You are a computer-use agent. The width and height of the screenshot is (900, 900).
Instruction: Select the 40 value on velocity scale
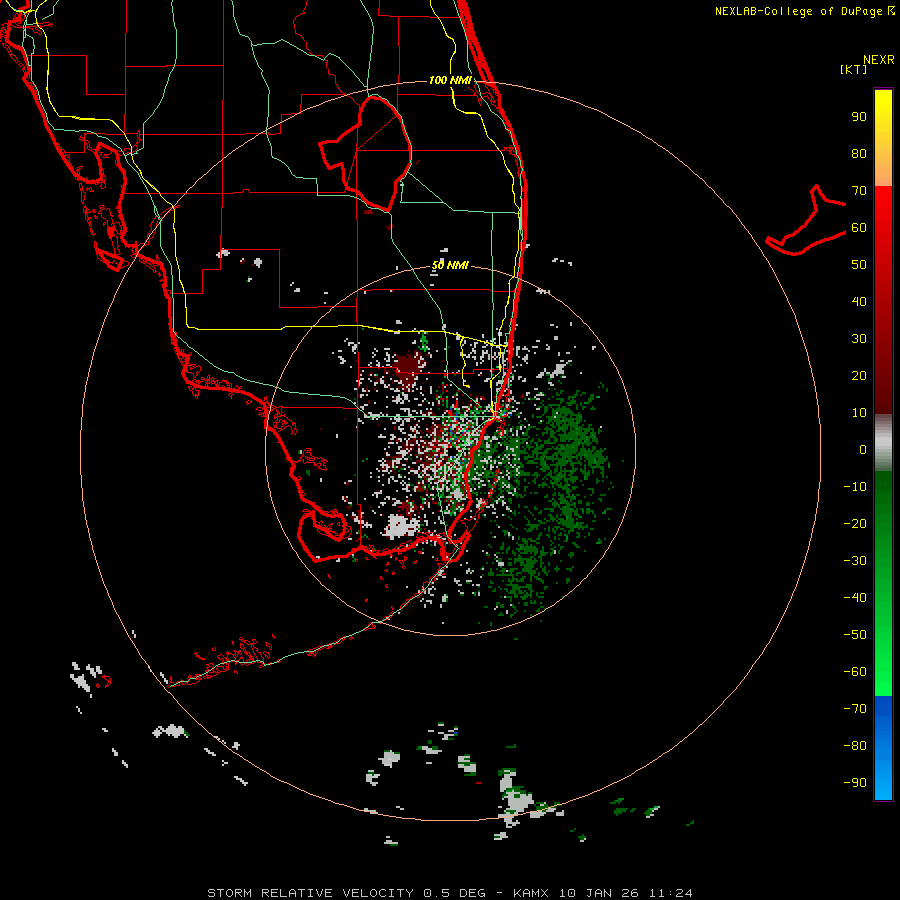pyautogui.click(x=859, y=302)
